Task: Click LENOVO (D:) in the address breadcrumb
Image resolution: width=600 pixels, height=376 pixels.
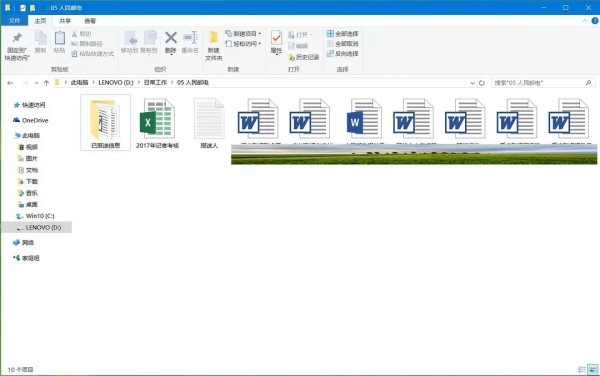Action: click(x=116, y=83)
